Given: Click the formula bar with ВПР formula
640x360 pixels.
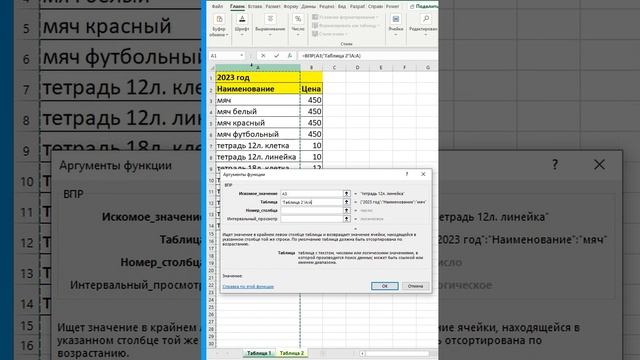Looking at the screenshot, I should (368, 56).
